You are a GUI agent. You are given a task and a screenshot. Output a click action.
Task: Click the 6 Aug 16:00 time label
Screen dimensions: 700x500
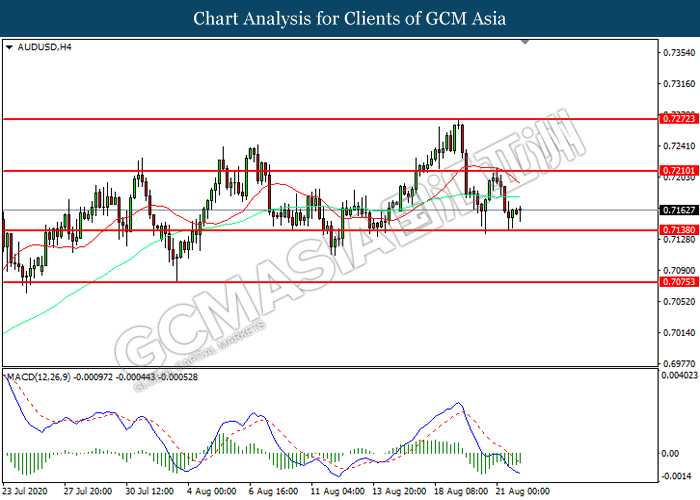pos(273,492)
